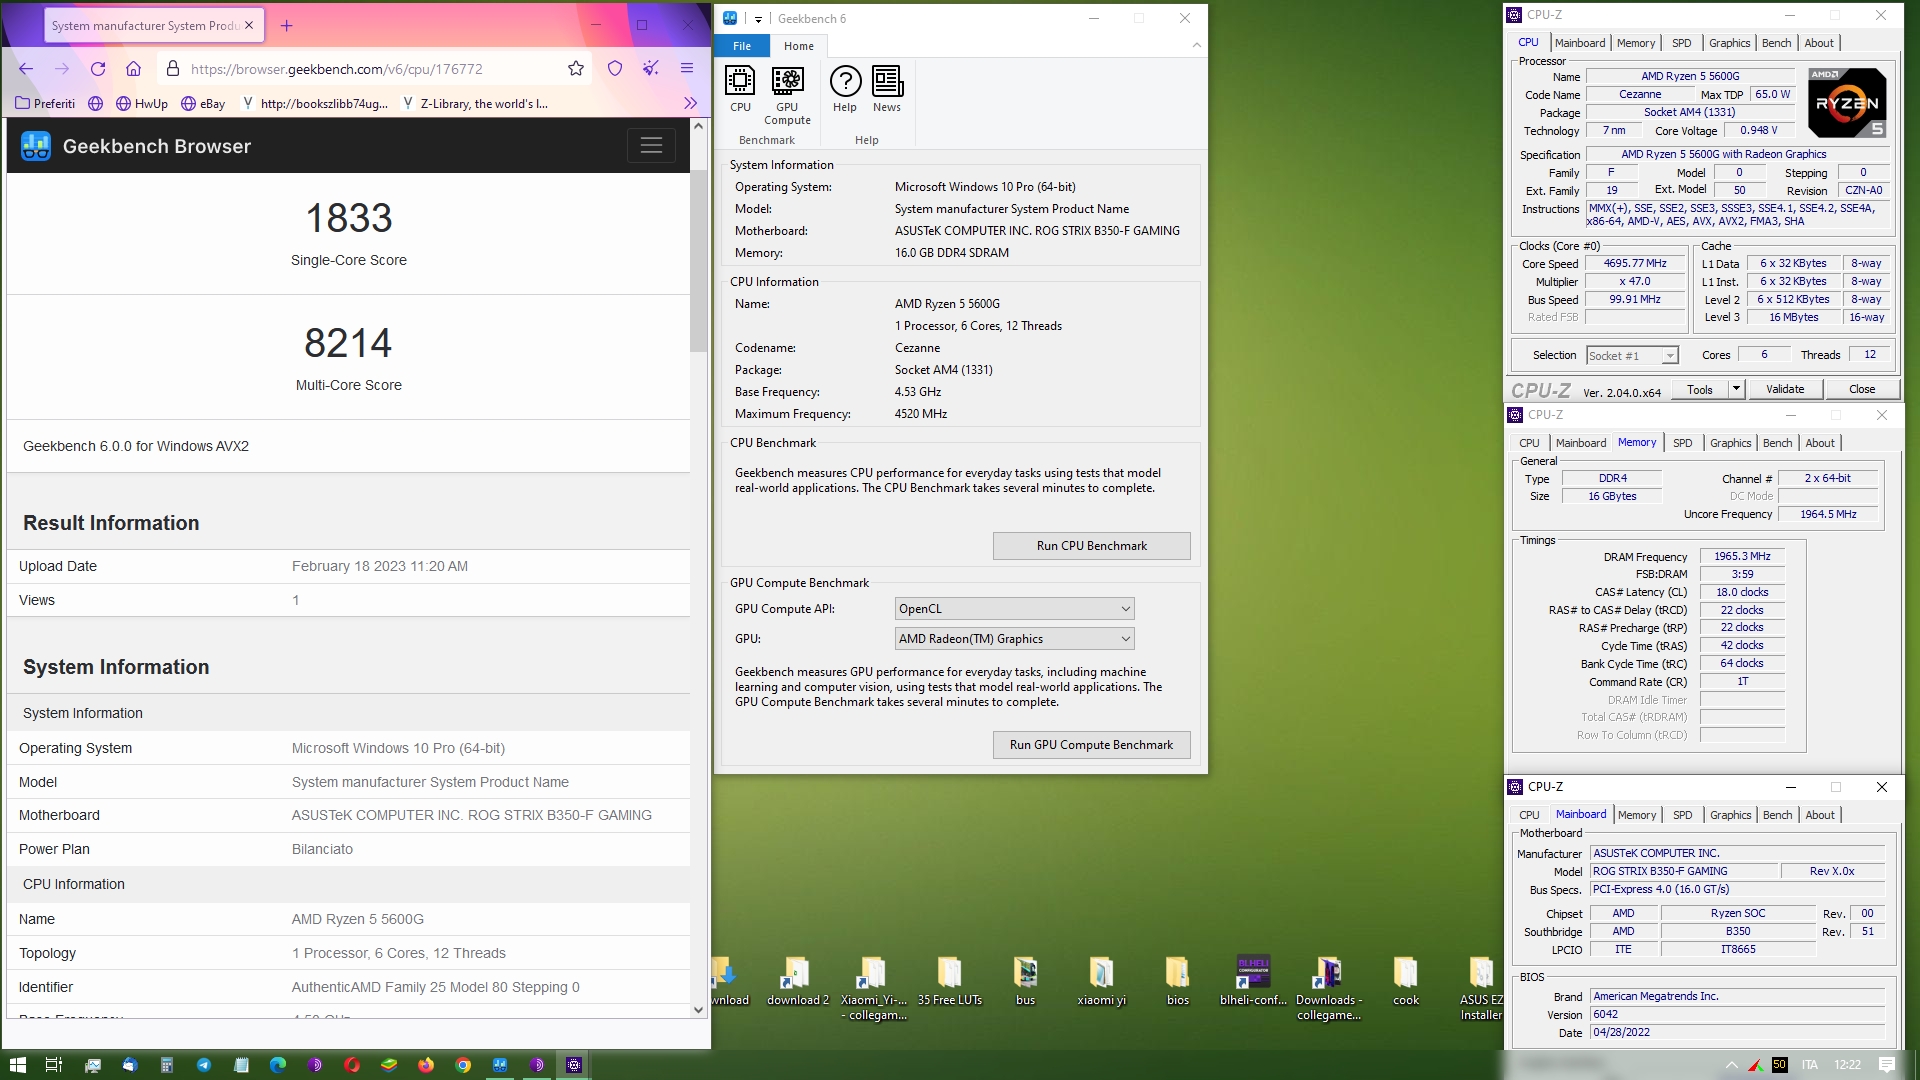
Task: Select the 'xiaomi yi' desktop folder
Action: pos(1101,980)
